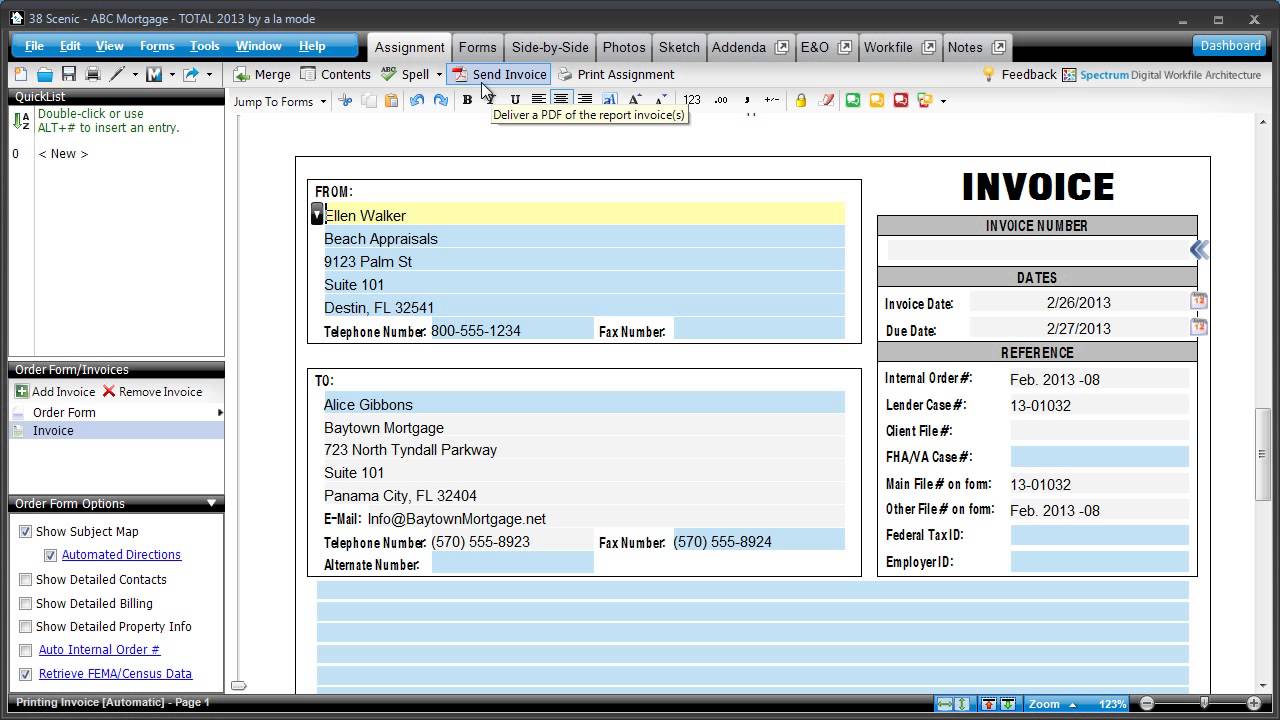Switch to the Sketch tab

tap(679, 47)
